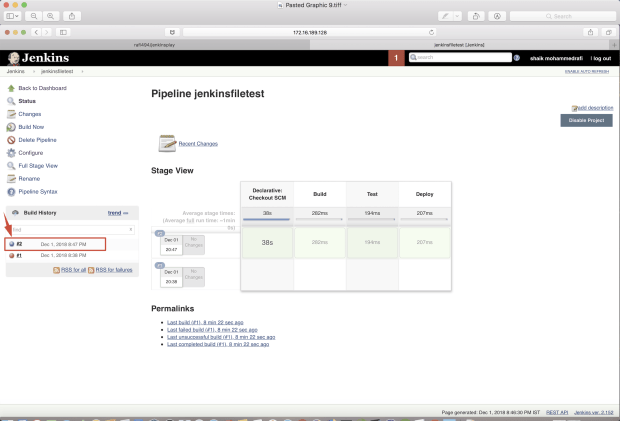Click the search help question-mark icon
Image resolution: width=620 pixels, height=421 pixels.
click(516, 58)
